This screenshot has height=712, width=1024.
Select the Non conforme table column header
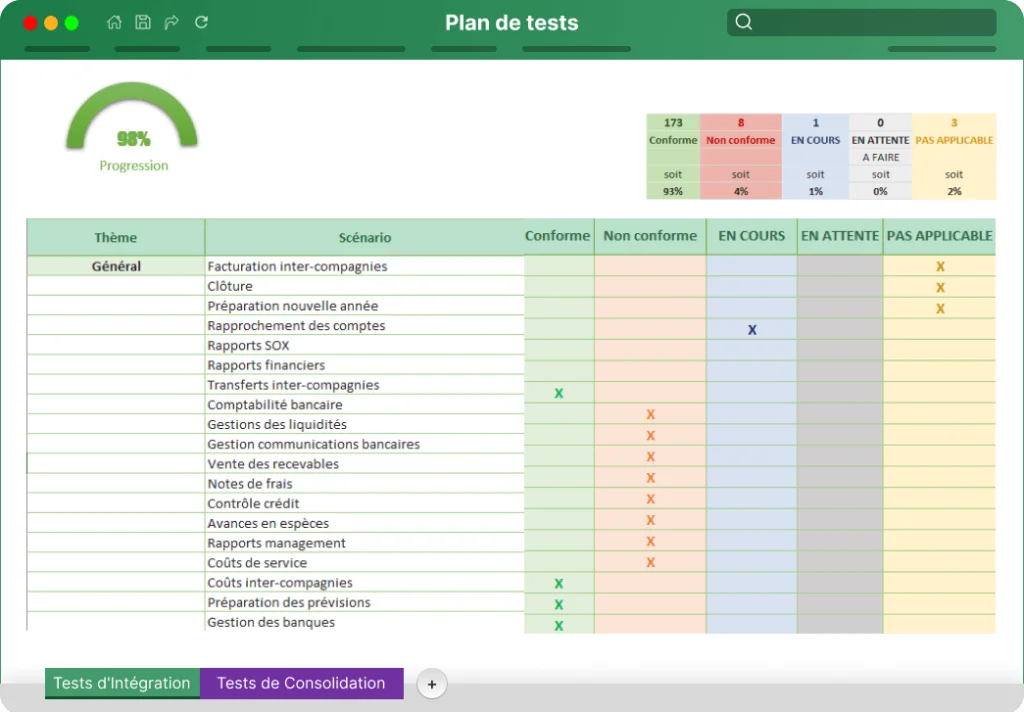(650, 236)
